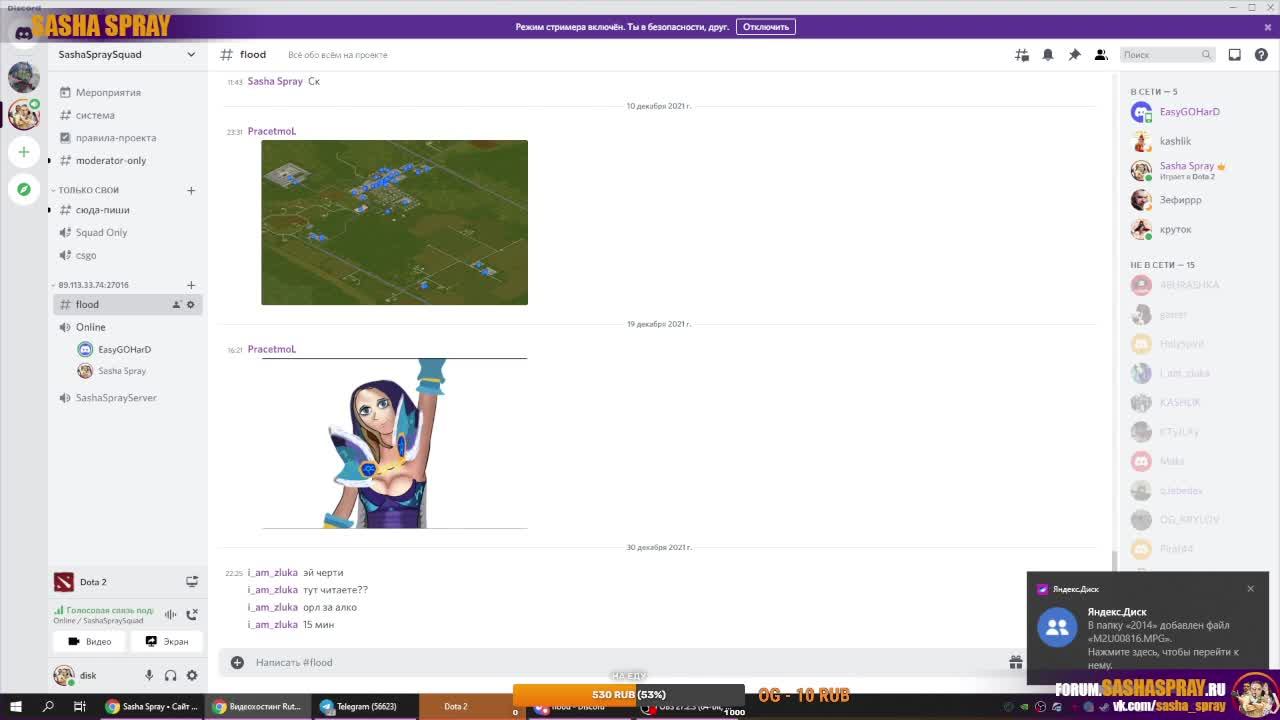Add channel to ТОЛЬКО СВОИ category
The width and height of the screenshot is (1280, 720).
[191, 190]
